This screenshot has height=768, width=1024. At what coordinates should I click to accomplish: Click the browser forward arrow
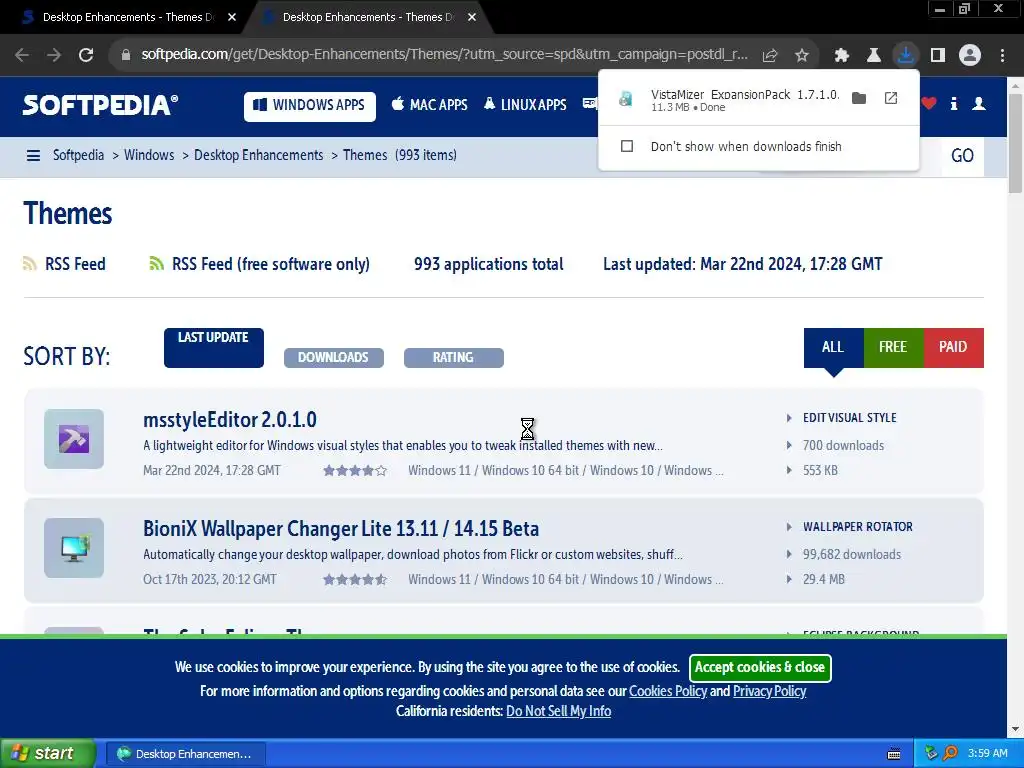54,55
